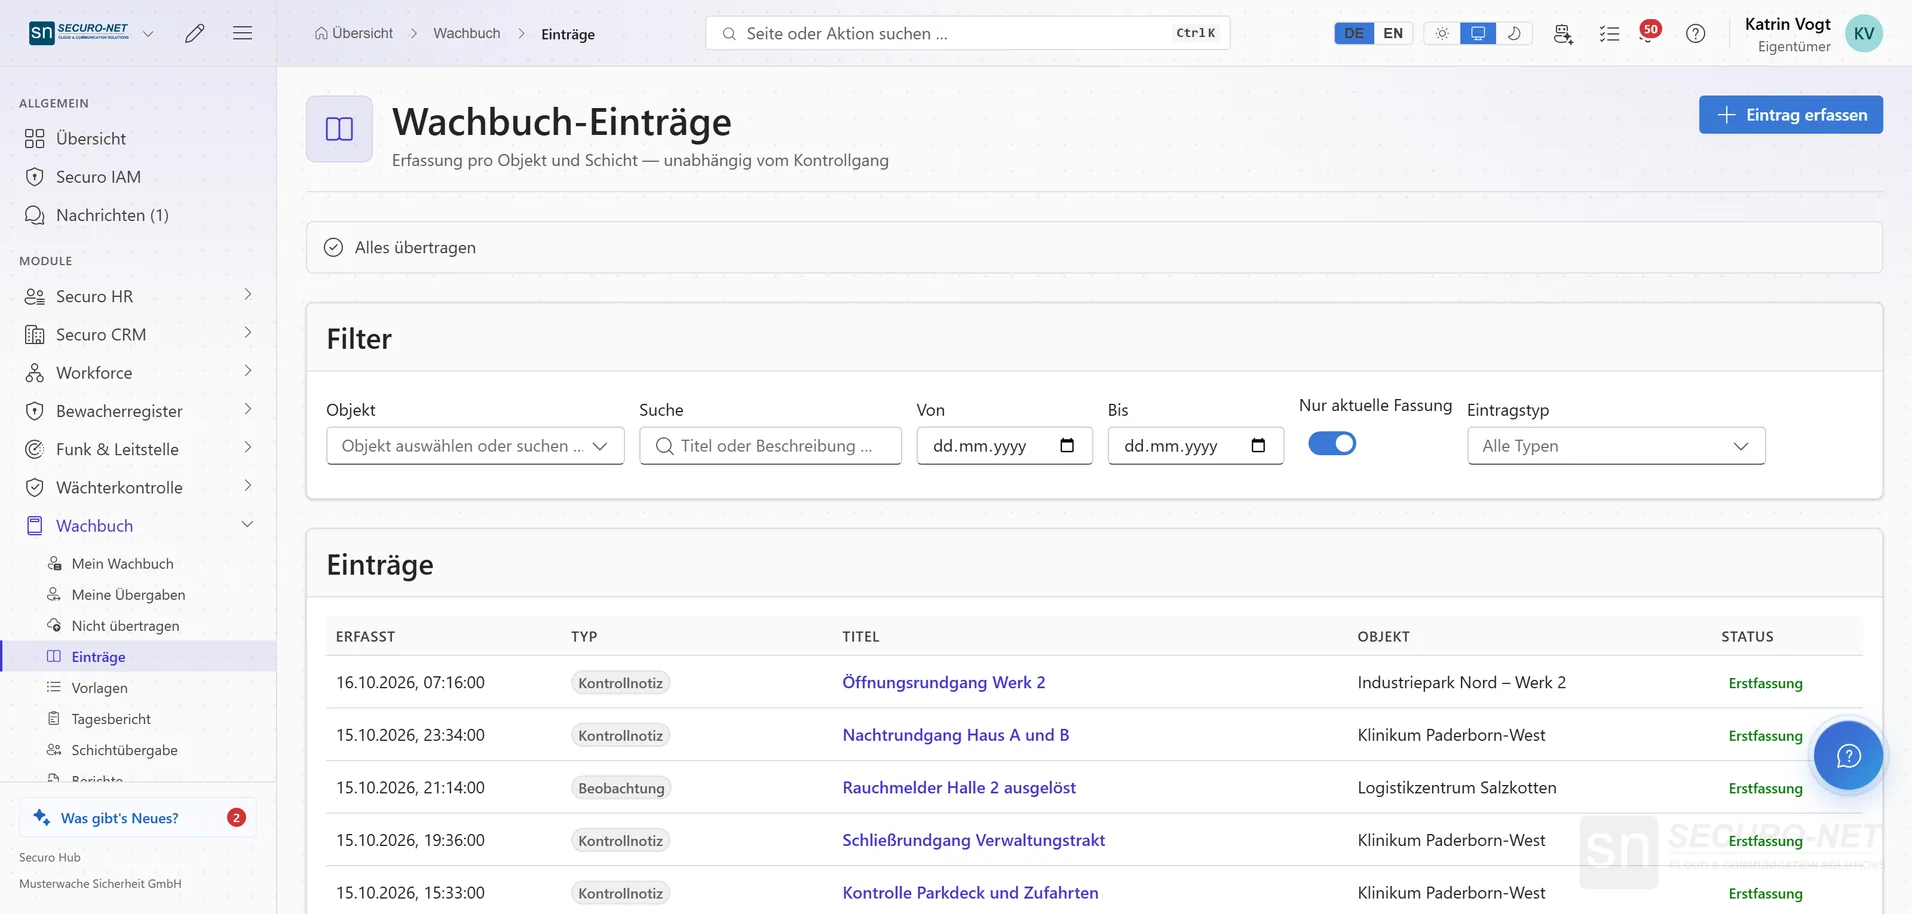Switch to dark theme moon icon
1912x914 pixels.
1514,33
